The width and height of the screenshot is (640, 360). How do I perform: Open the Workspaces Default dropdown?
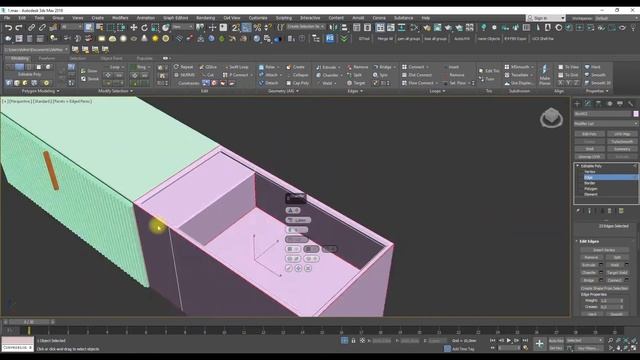pyautogui.click(x=616, y=18)
